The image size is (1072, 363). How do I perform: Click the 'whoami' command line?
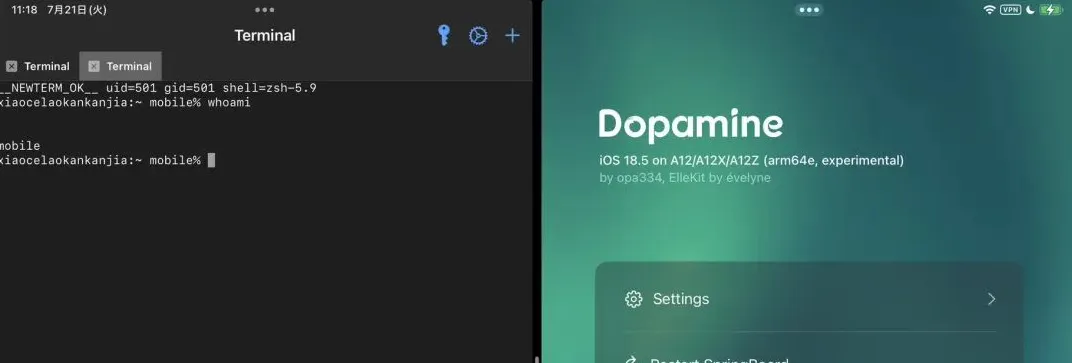pyautogui.click(x=125, y=103)
